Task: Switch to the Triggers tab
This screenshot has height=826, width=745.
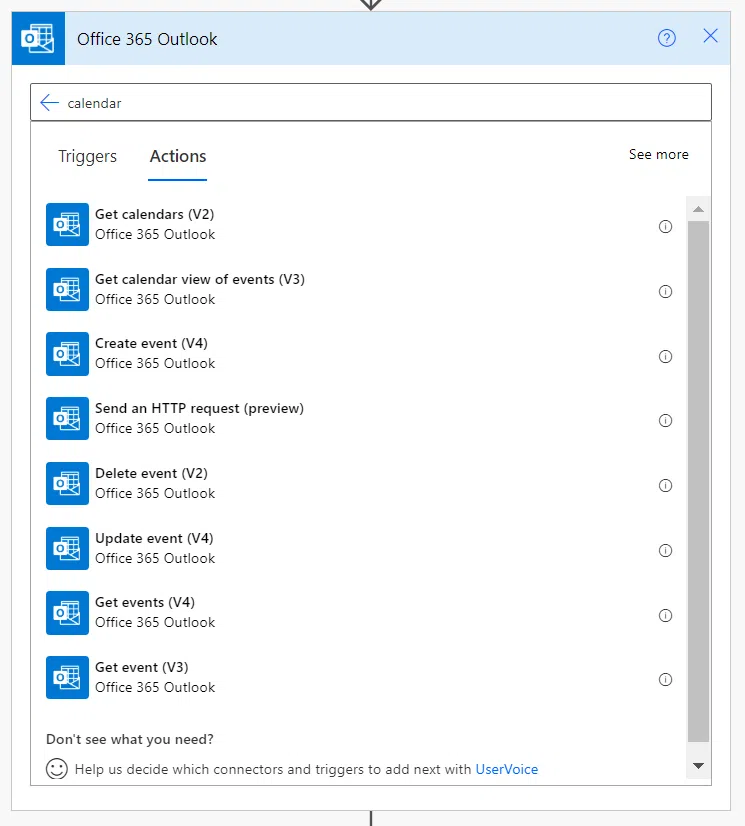Action: (87, 156)
